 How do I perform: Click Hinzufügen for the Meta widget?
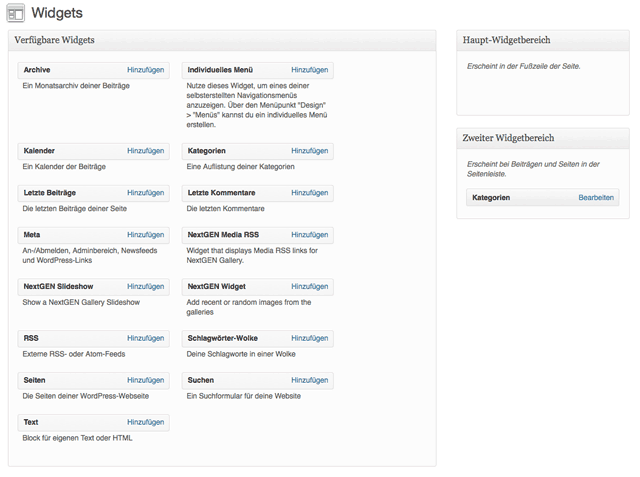(145, 235)
